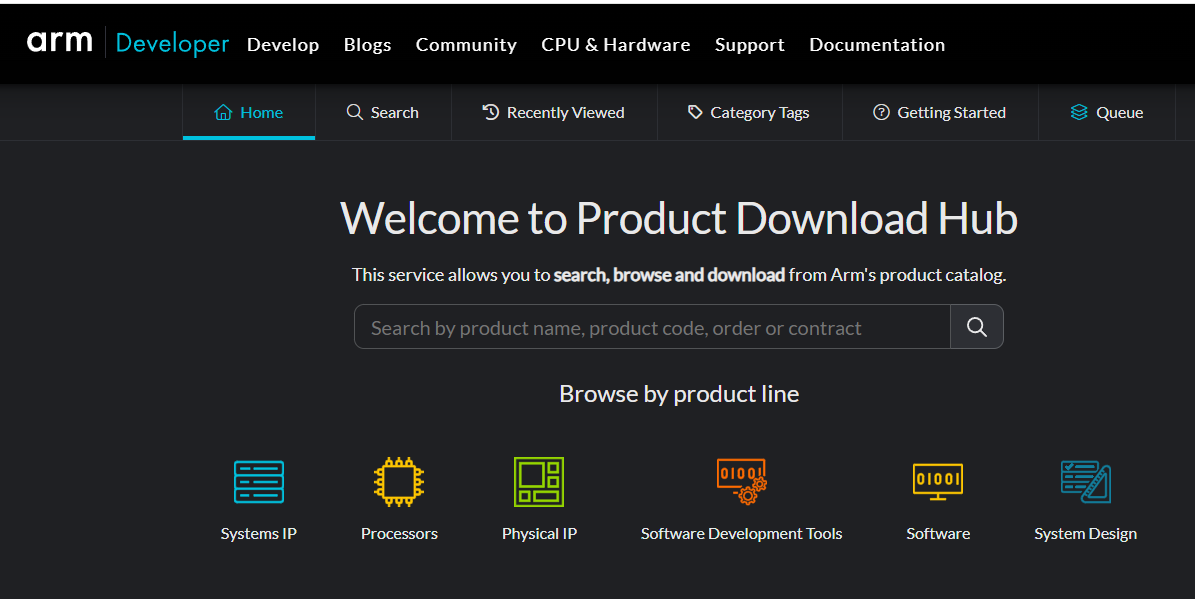Viewport: 1195px width, 599px height.
Task: Click the Software monitor icon
Action: tap(938, 482)
